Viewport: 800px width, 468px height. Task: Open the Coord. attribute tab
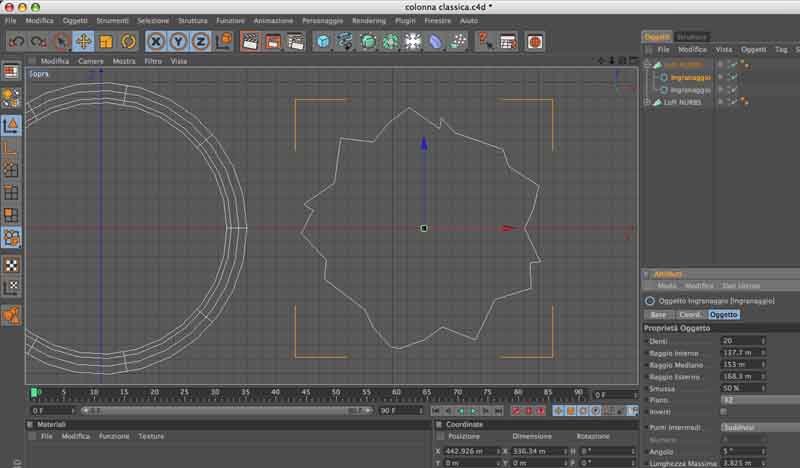[x=690, y=315]
